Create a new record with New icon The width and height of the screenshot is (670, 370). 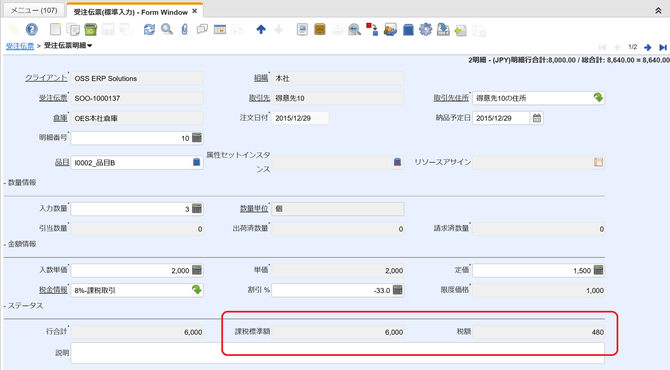click(56, 29)
